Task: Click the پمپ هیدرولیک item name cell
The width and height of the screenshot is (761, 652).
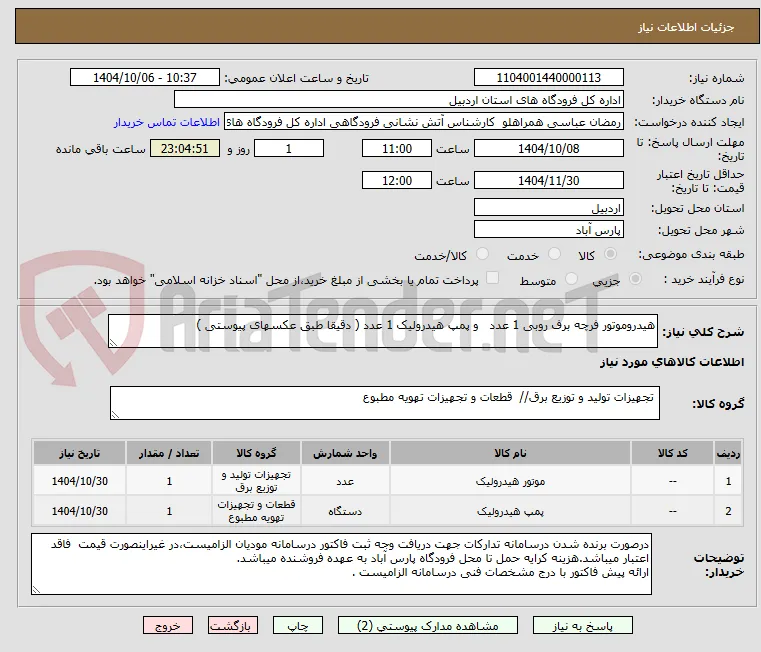Action: 510,511
